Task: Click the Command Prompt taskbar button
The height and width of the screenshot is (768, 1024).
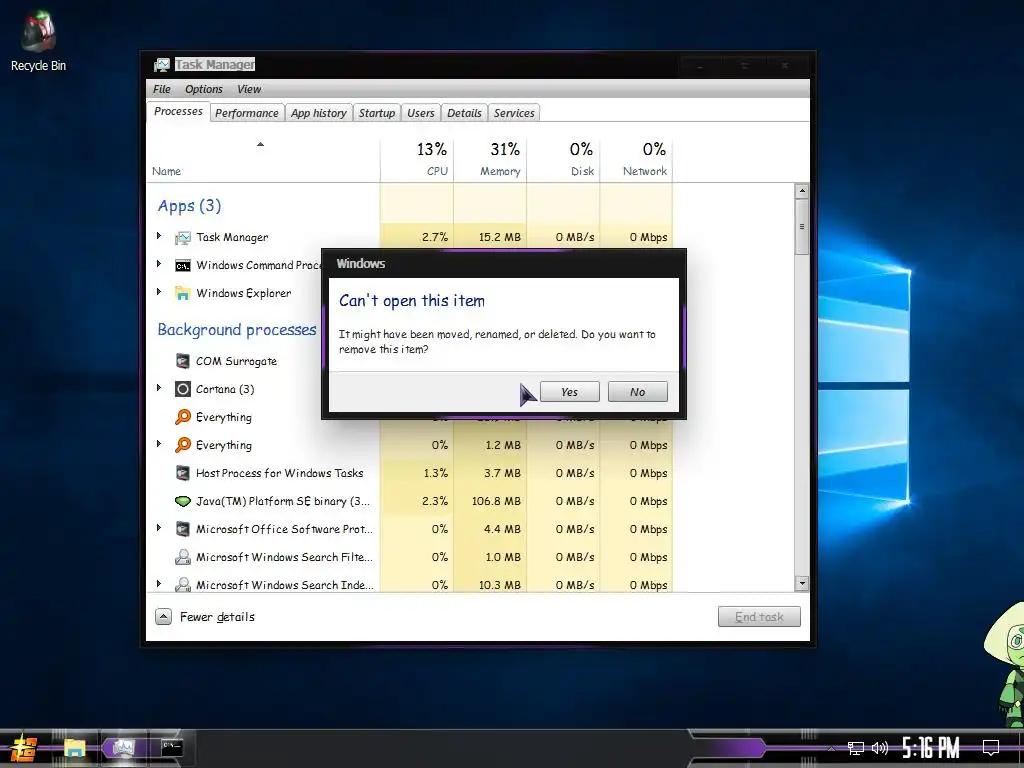Action: pyautogui.click(x=172, y=748)
